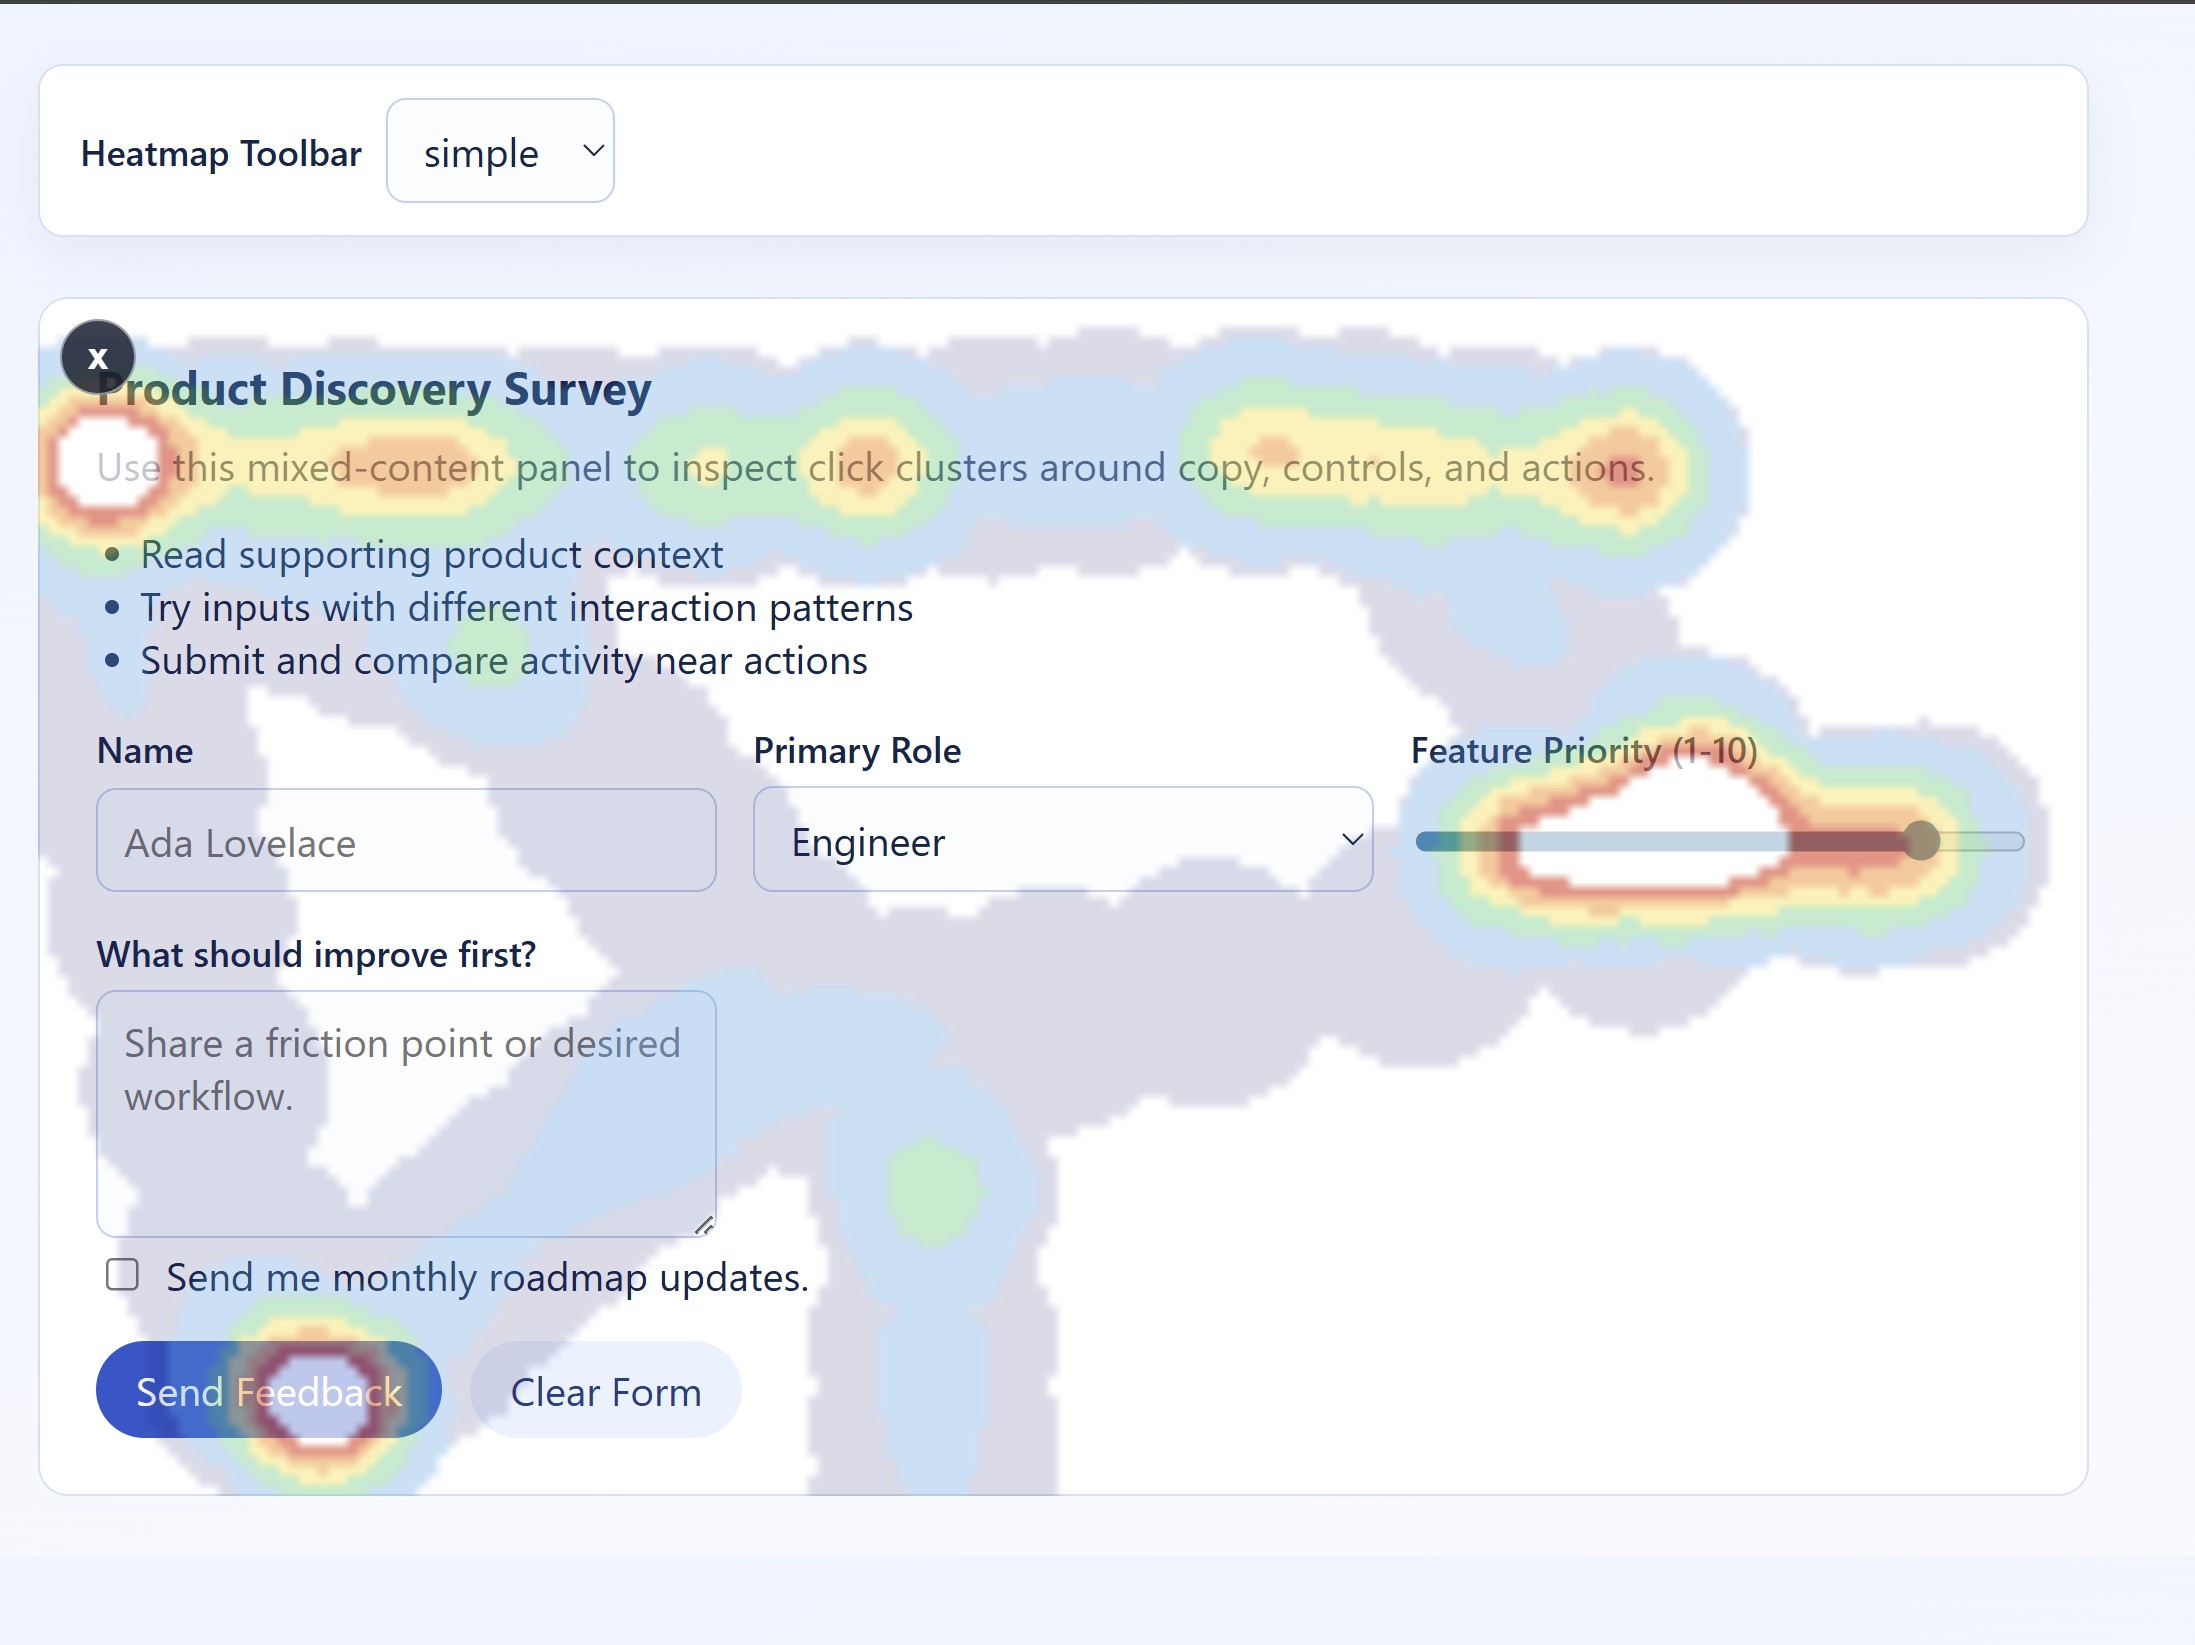Click 'Read supporting product context' bullet
The width and height of the screenshot is (2195, 1645).
pos(431,555)
